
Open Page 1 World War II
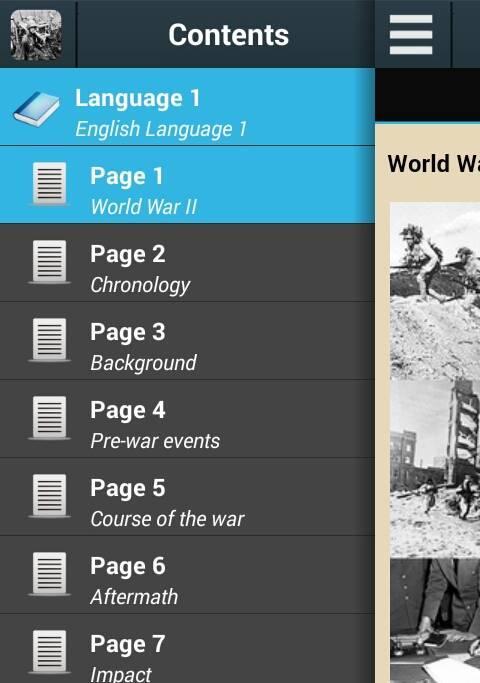coord(187,185)
